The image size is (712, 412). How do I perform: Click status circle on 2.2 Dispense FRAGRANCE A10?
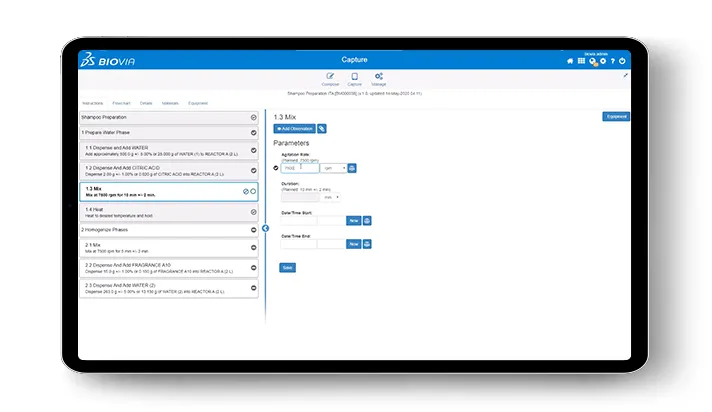click(253, 268)
